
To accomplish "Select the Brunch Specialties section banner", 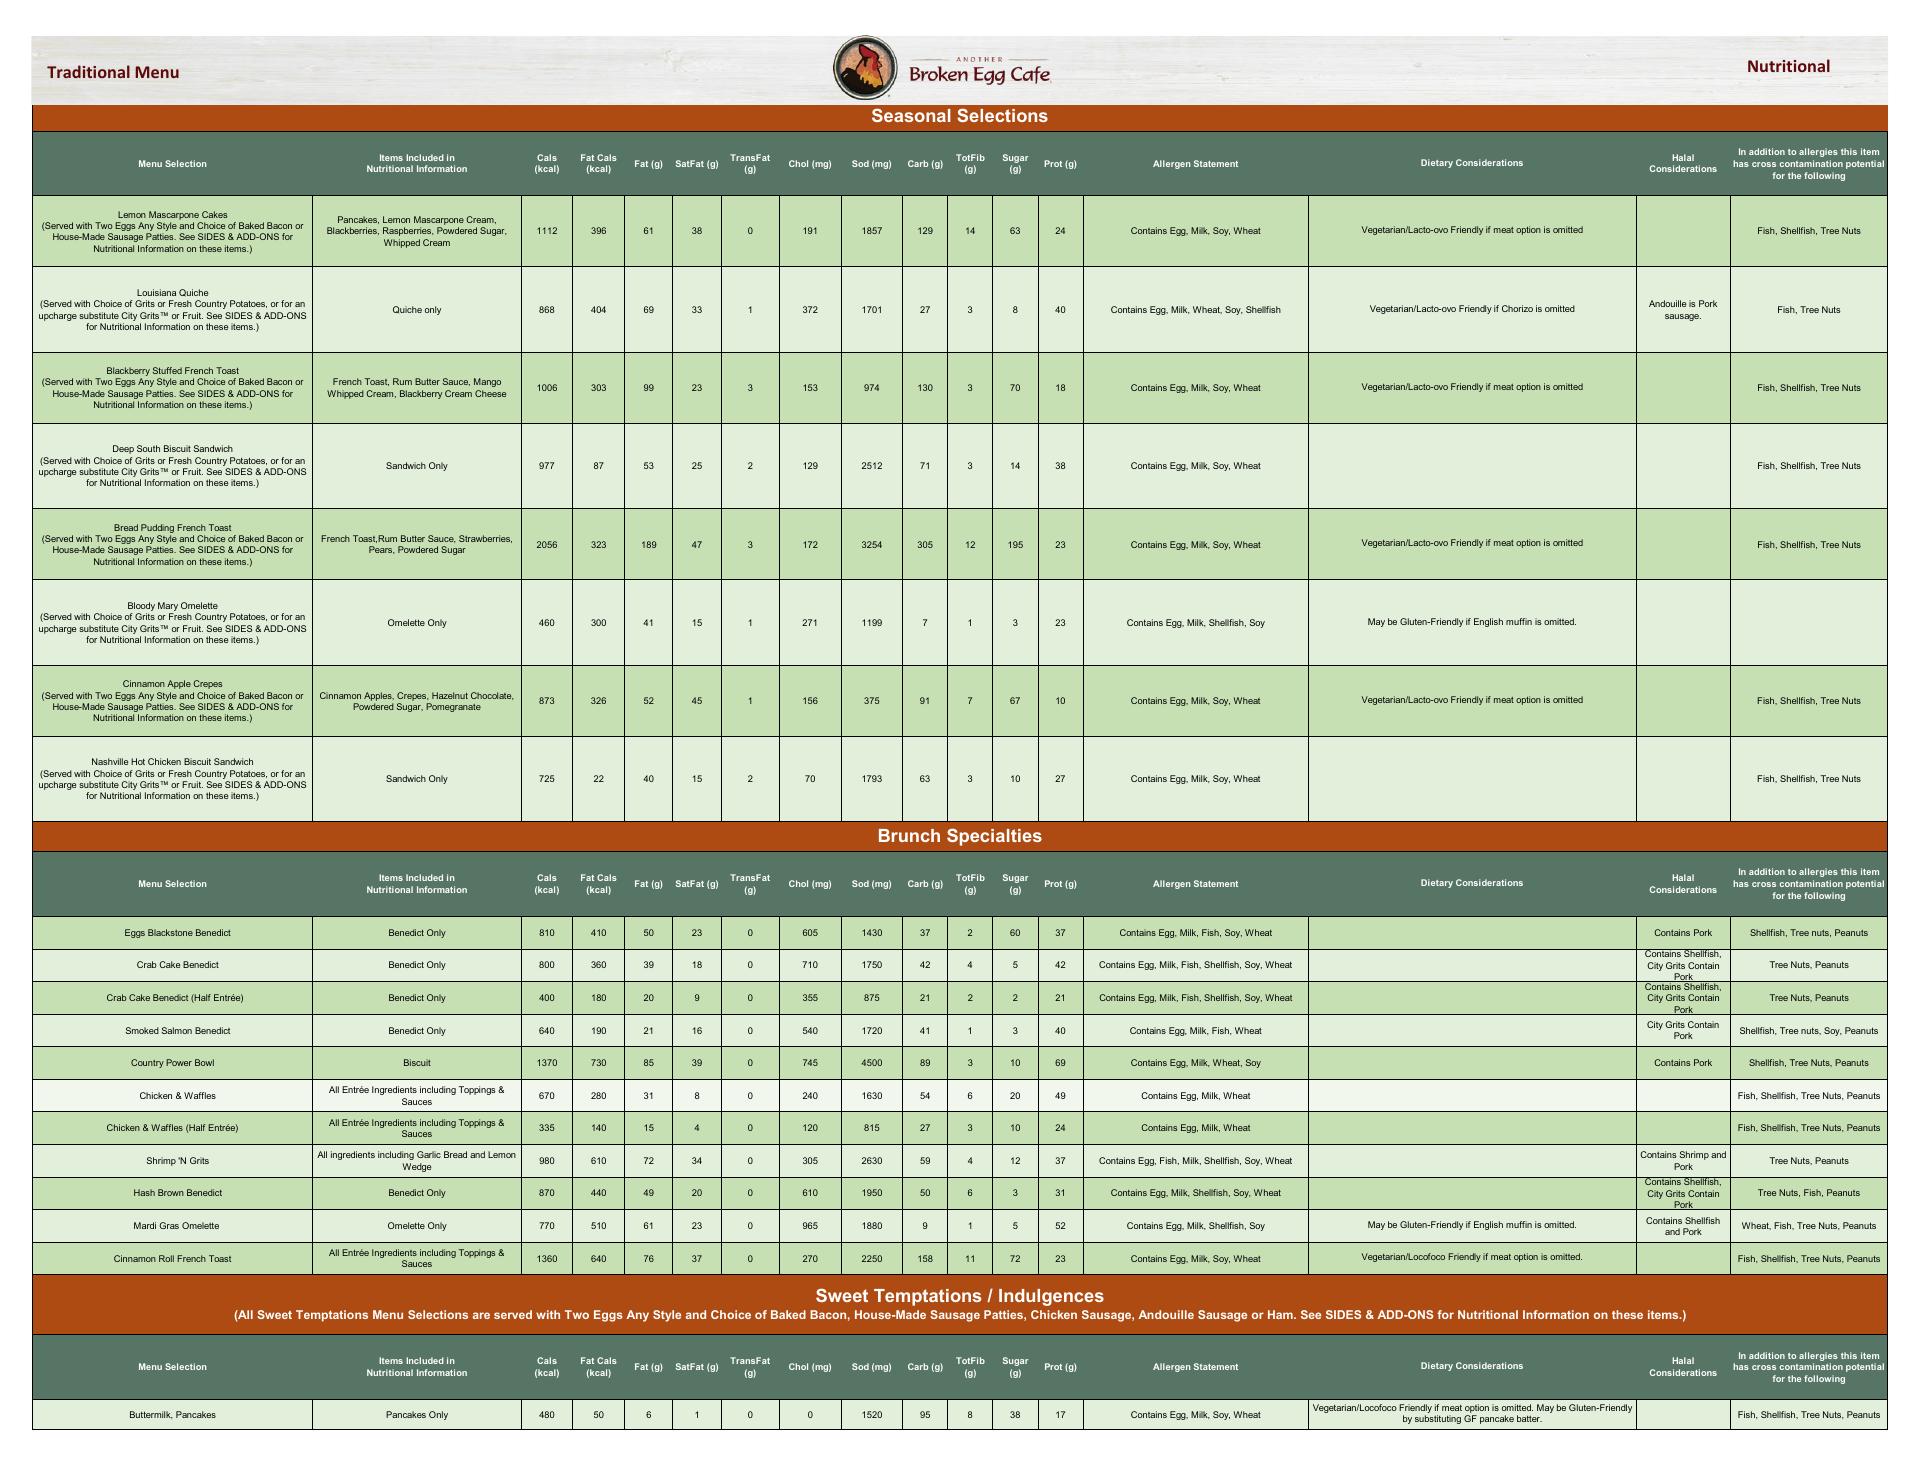I will (959, 836).
